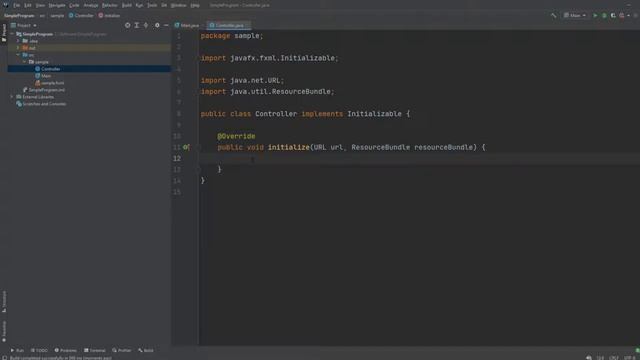The width and height of the screenshot is (640, 360).
Task: Open the Terminal tool window
Action: click(95, 350)
